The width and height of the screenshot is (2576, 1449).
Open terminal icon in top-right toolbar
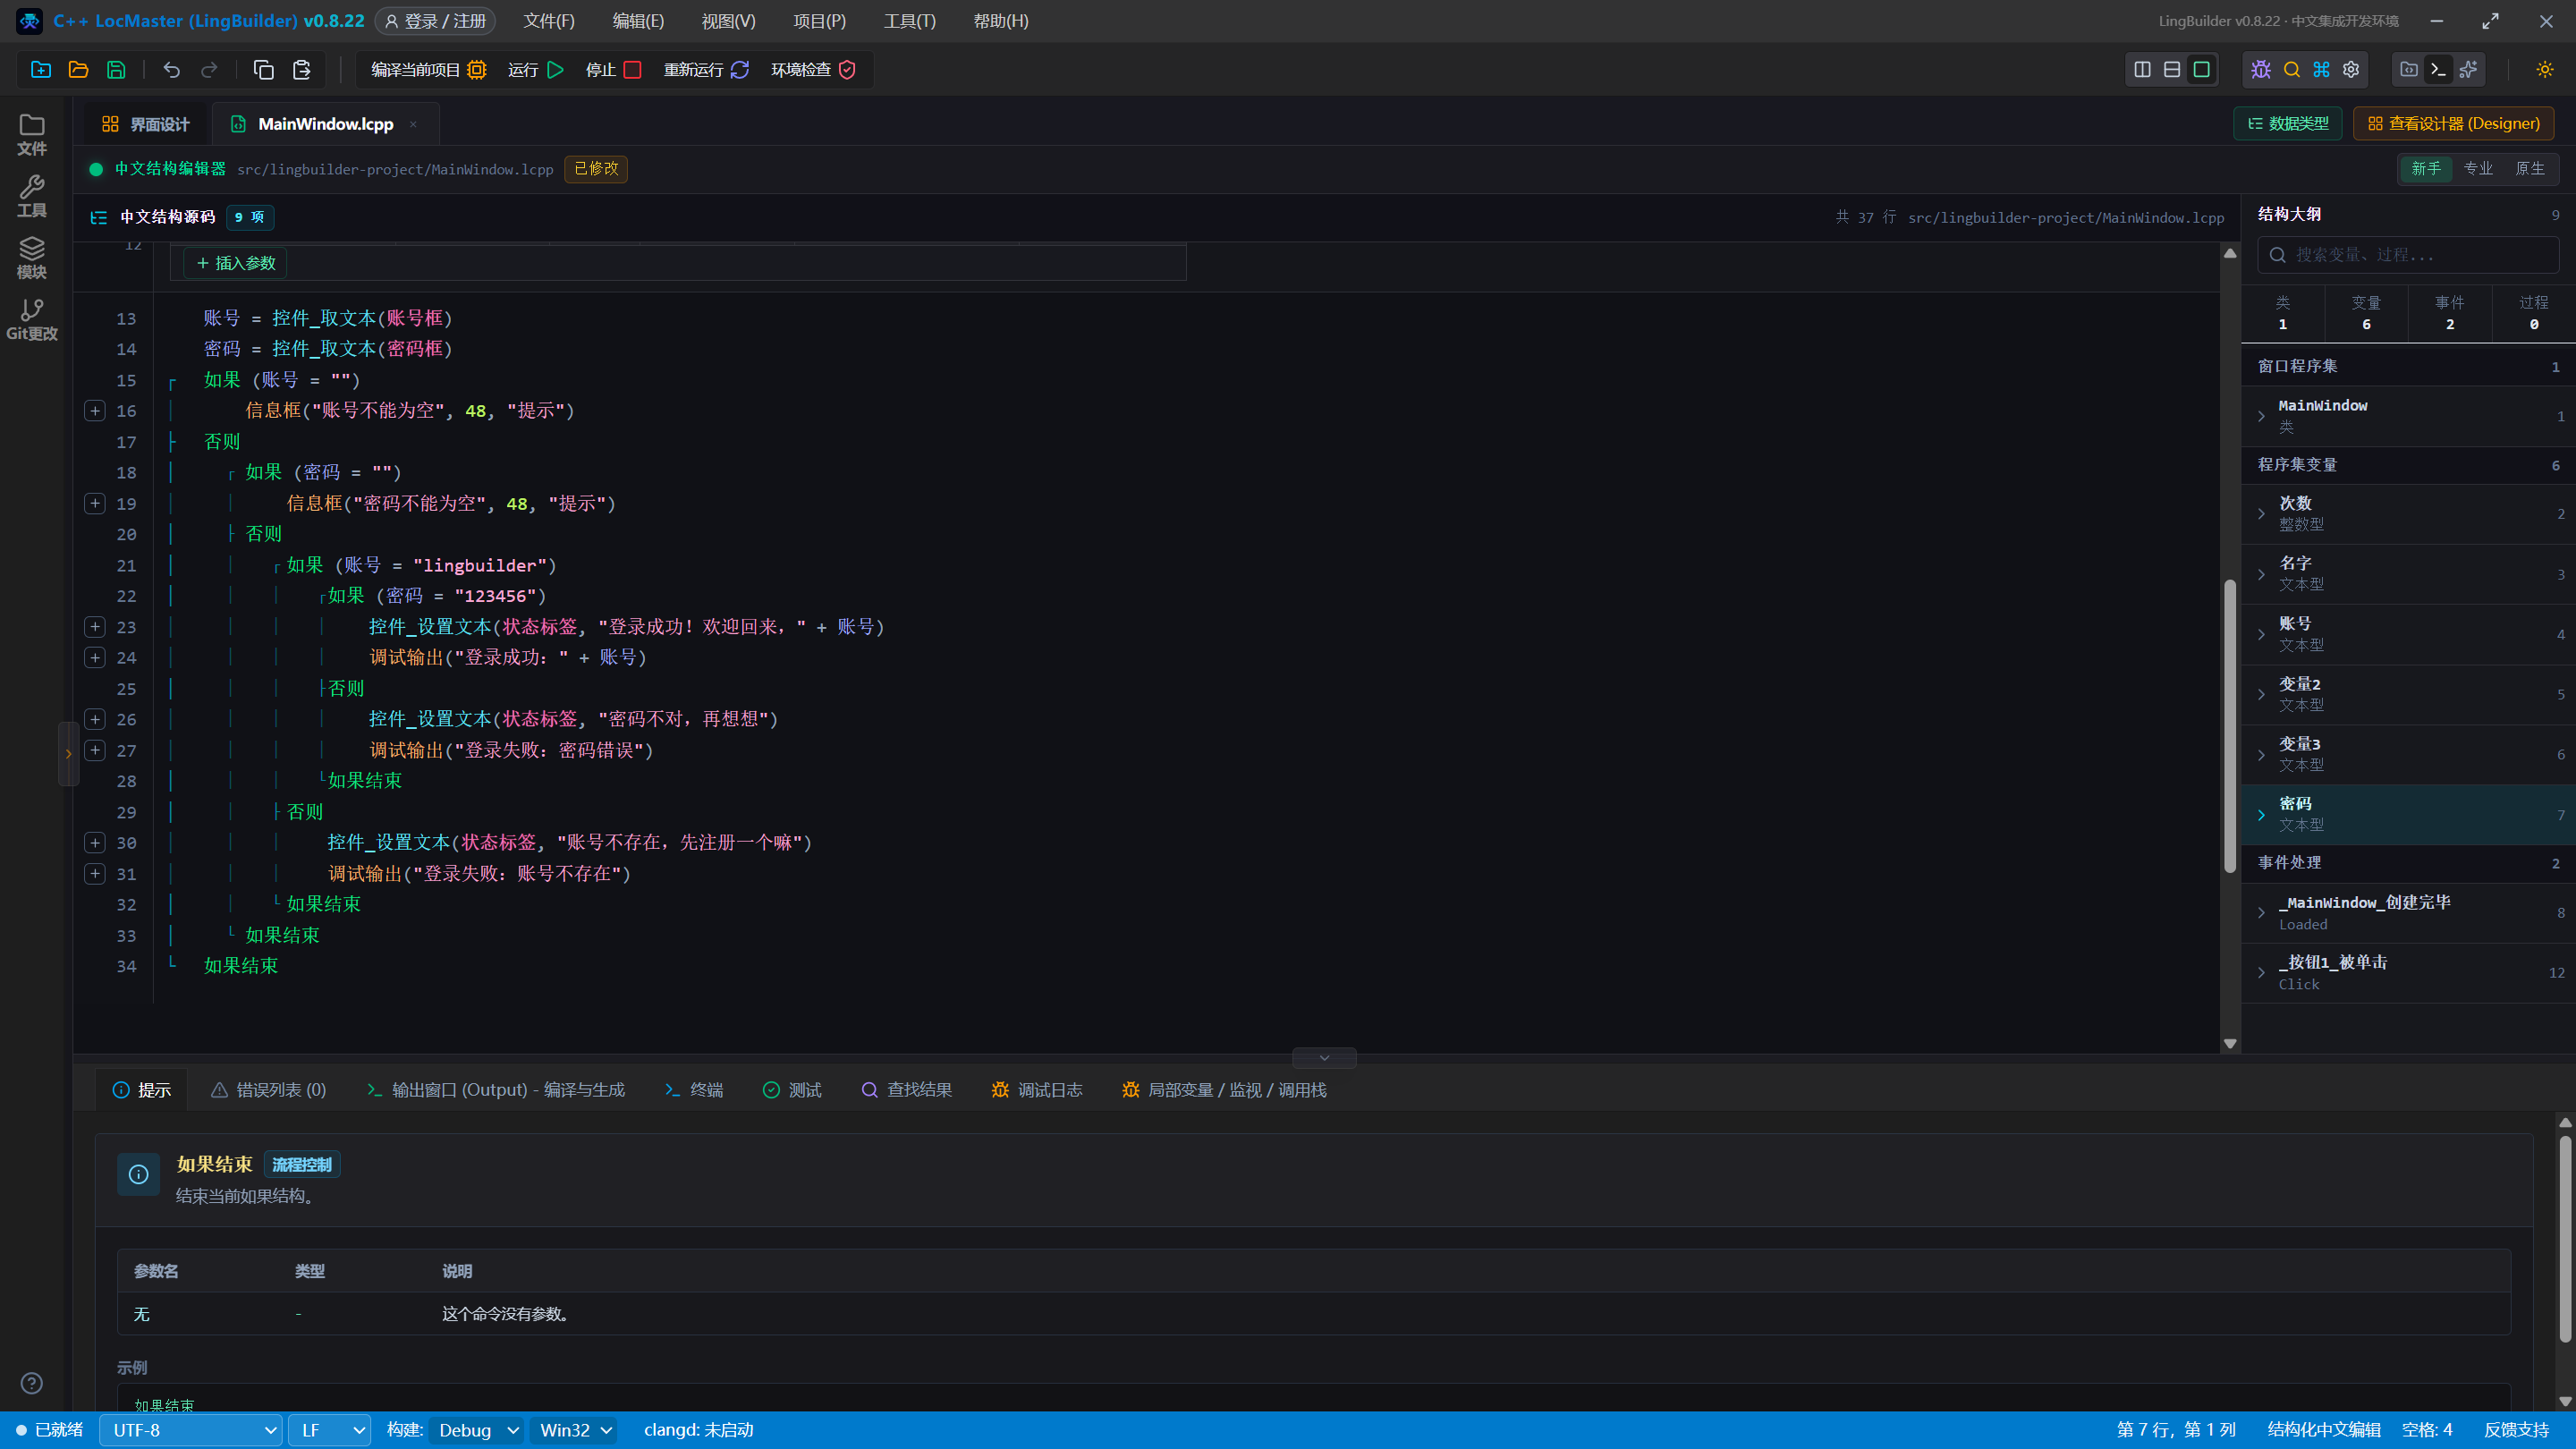pyautogui.click(x=2438, y=70)
